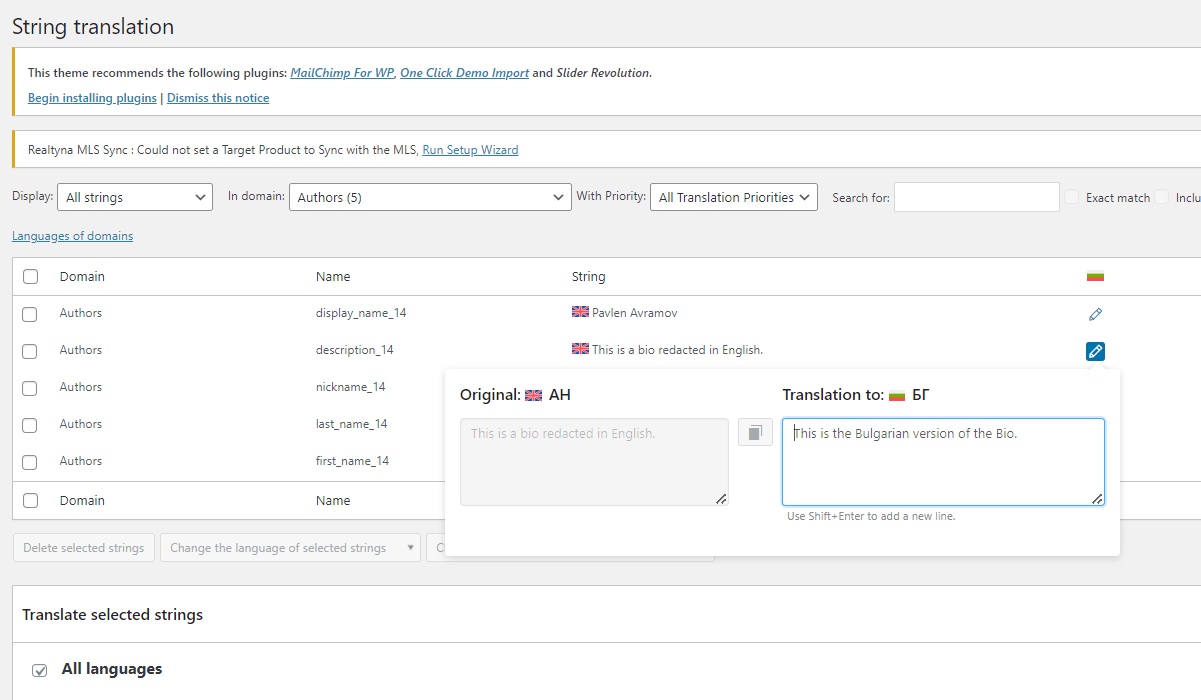
Task: Open Change the language of selected strings
Action: click(x=290, y=548)
